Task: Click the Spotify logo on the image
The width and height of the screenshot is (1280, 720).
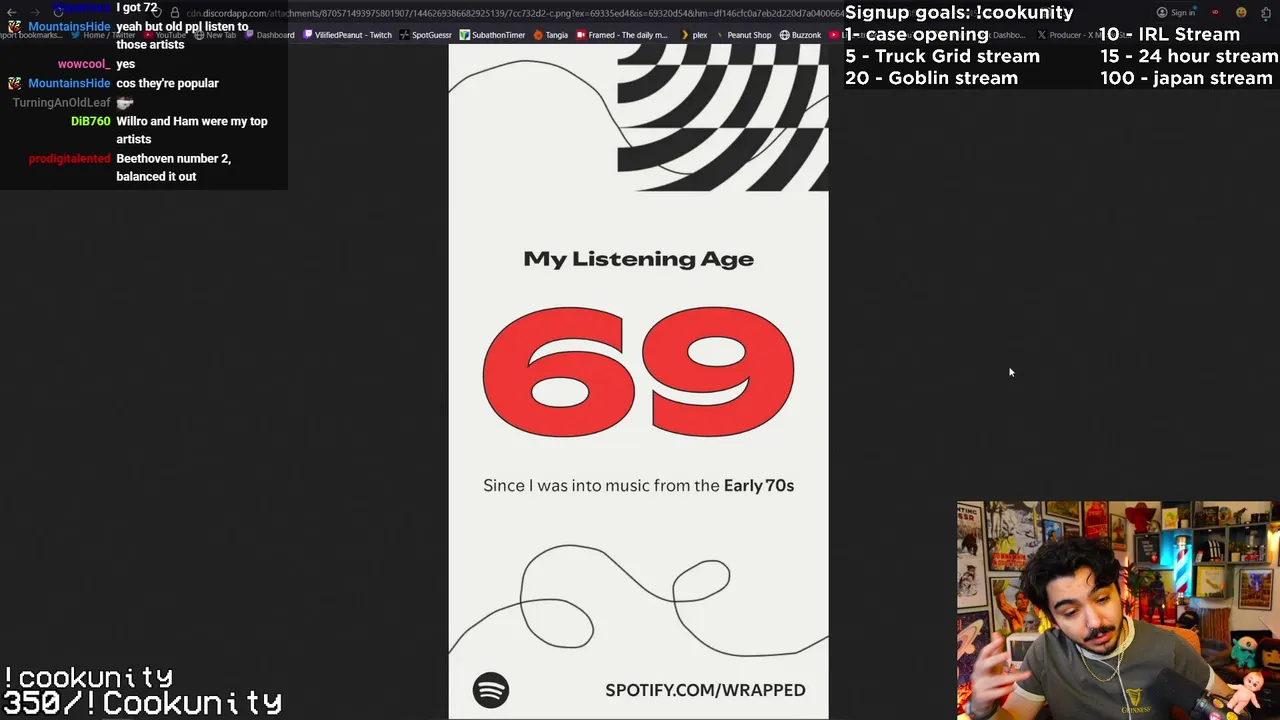Action: coord(491,690)
